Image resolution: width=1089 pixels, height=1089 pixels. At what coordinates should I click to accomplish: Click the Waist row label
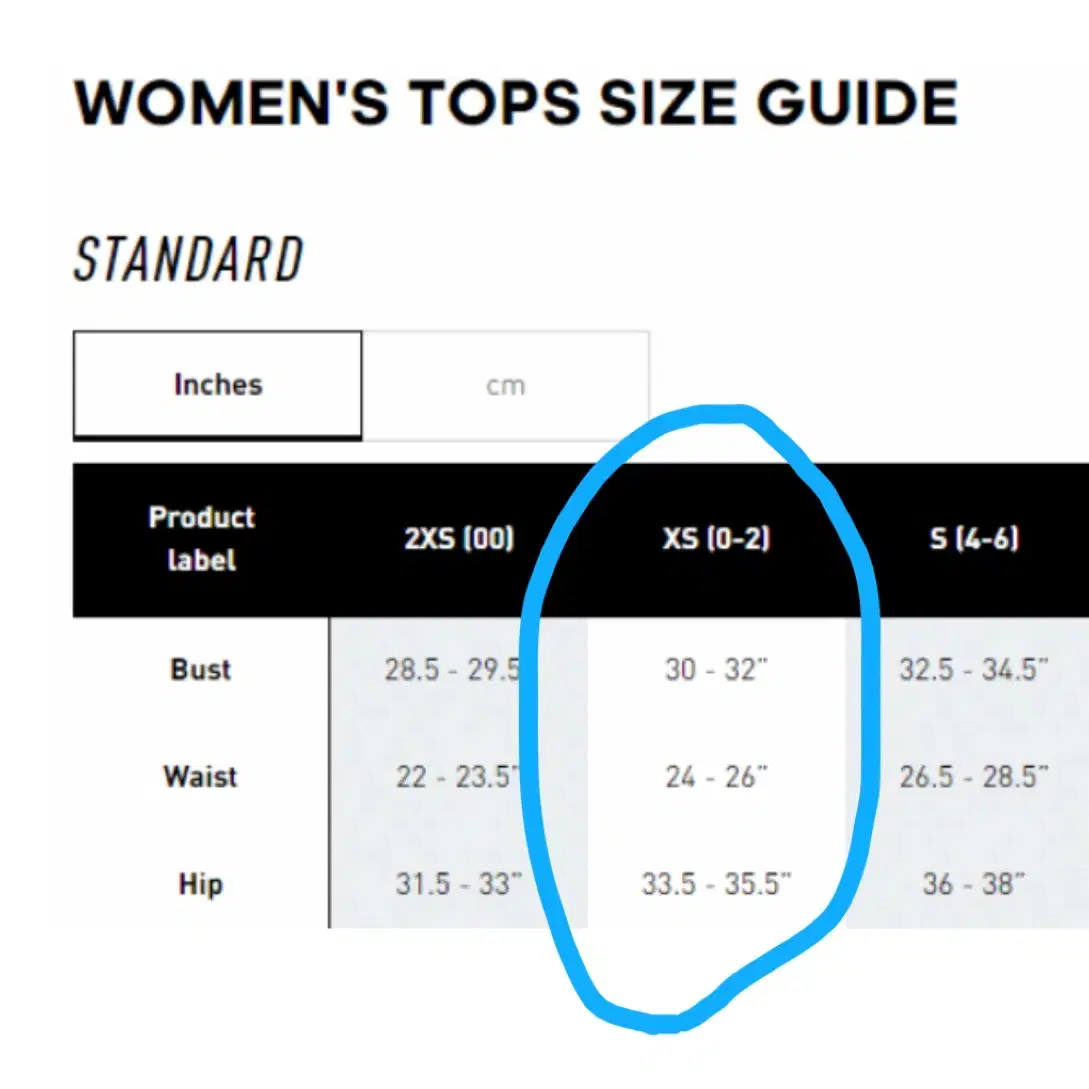[201, 776]
